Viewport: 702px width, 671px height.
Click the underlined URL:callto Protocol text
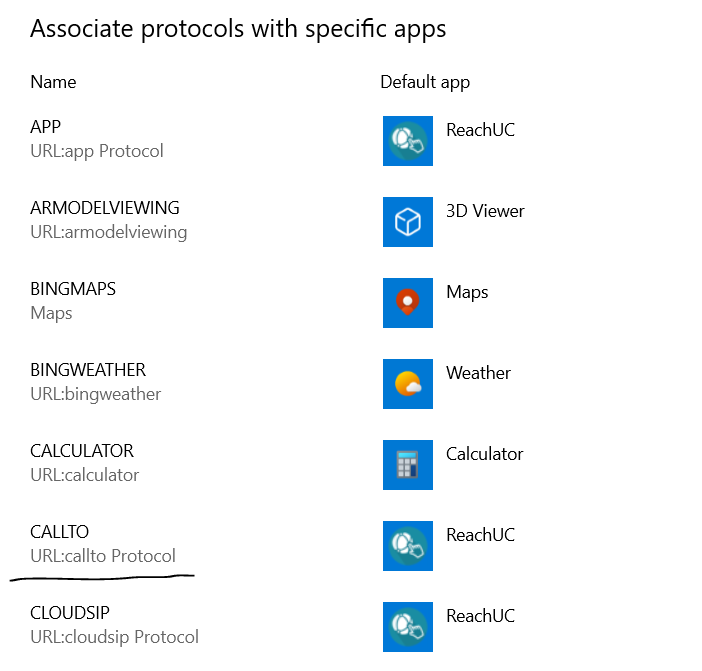[x=103, y=556]
